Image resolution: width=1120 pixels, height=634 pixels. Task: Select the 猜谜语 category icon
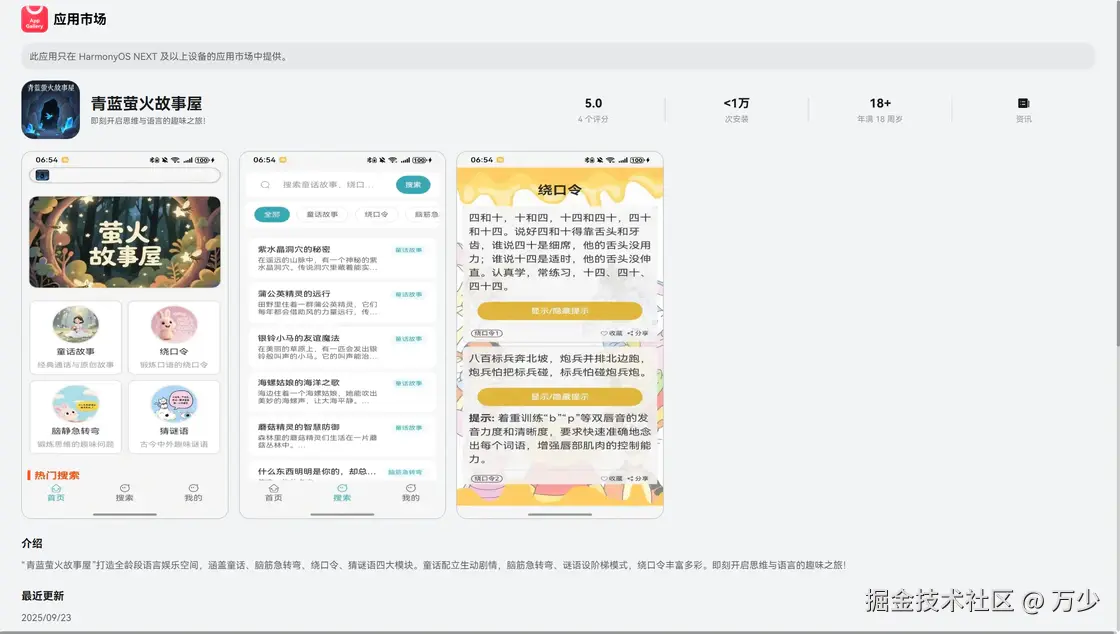click(174, 403)
